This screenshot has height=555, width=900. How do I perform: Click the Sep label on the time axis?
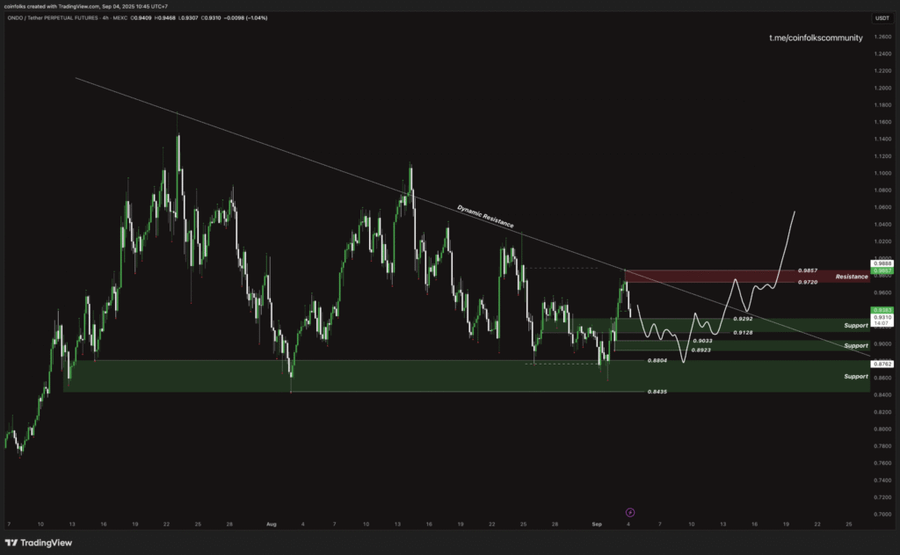click(597, 524)
